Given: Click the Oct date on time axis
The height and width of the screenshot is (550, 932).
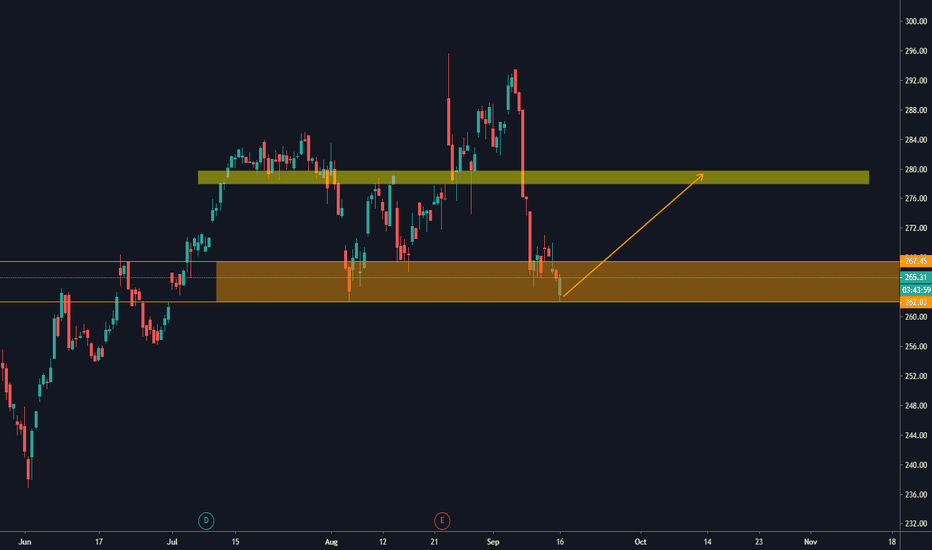Looking at the screenshot, I should tap(640, 542).
